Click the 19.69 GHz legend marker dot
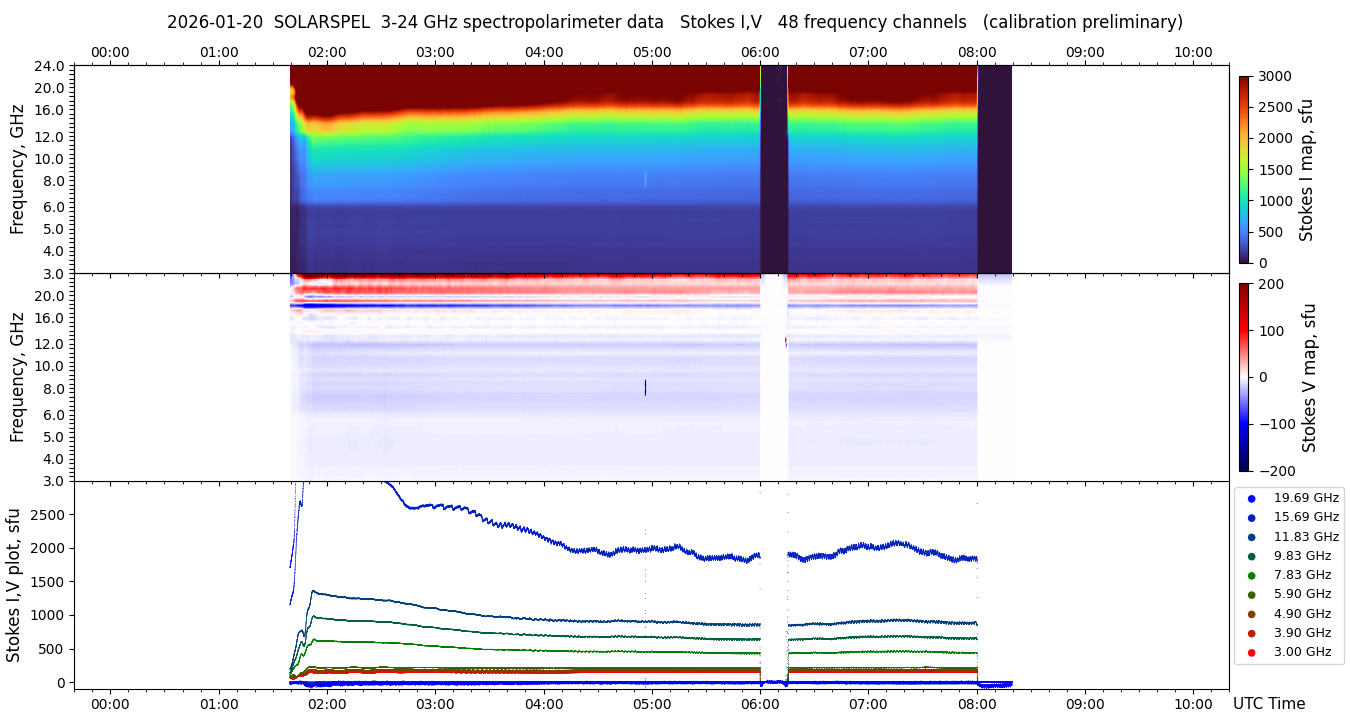 (1251, 498)
